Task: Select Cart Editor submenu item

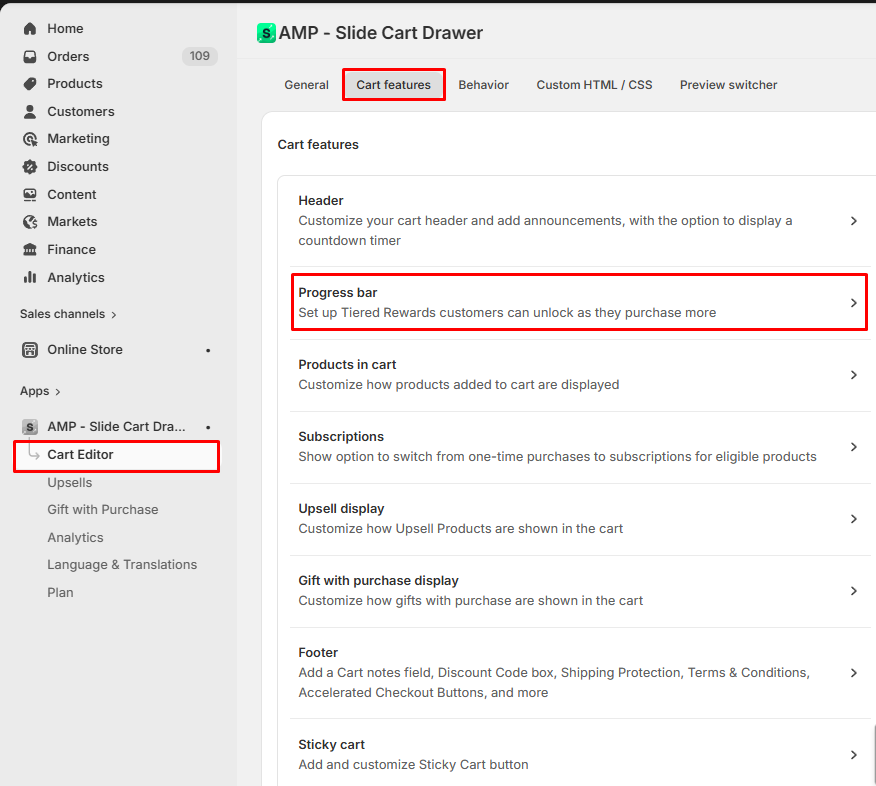Action: tap(117, 455)
